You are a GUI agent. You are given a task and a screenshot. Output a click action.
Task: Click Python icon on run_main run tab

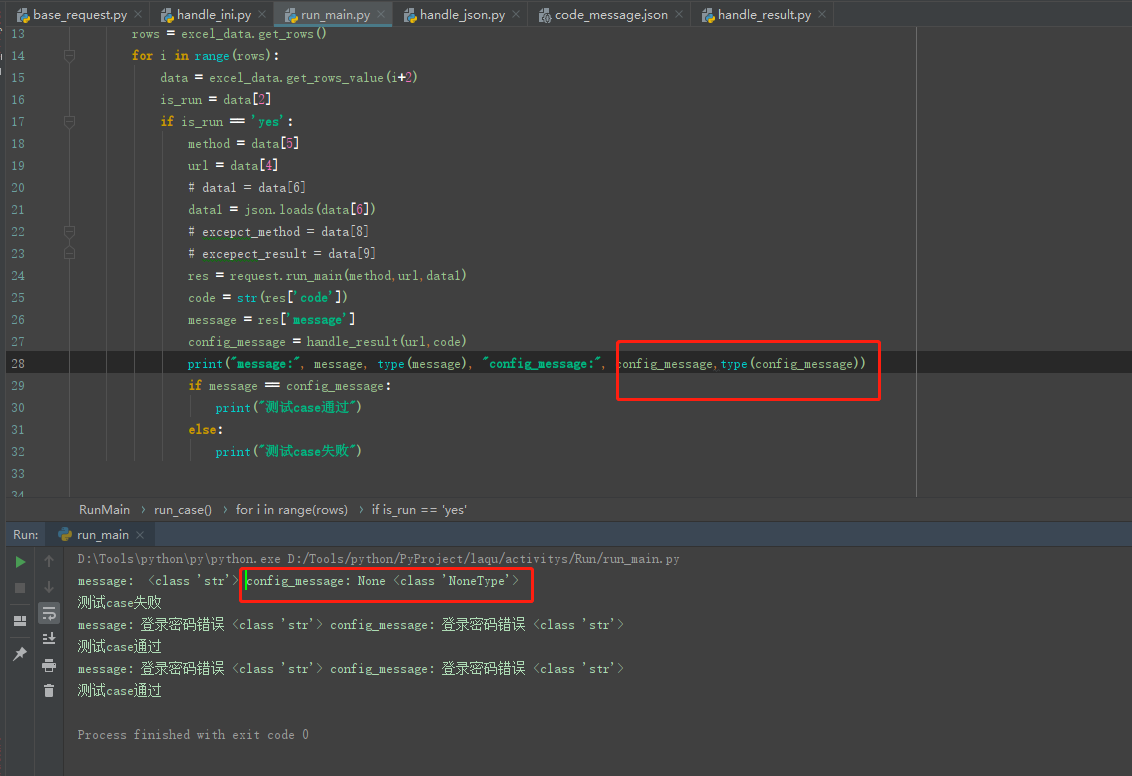point(65,534)
